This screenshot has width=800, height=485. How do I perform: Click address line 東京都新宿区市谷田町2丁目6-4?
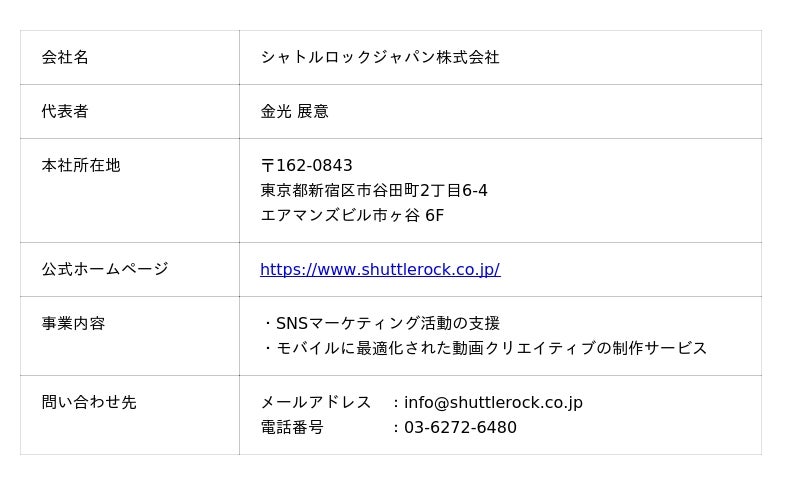click(x=374, y=190)
